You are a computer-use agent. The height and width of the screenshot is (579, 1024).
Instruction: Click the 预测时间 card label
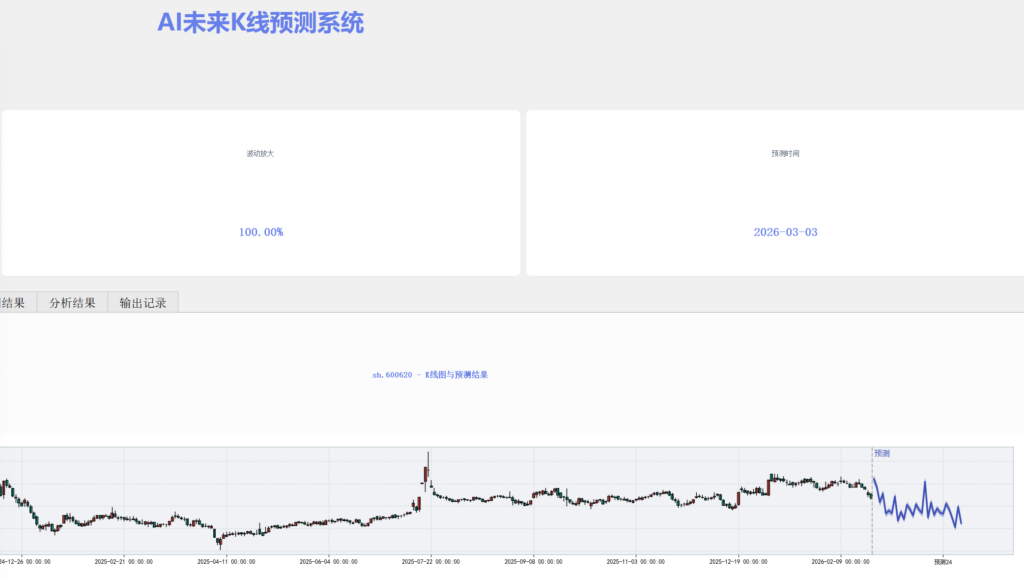[785, 154]
